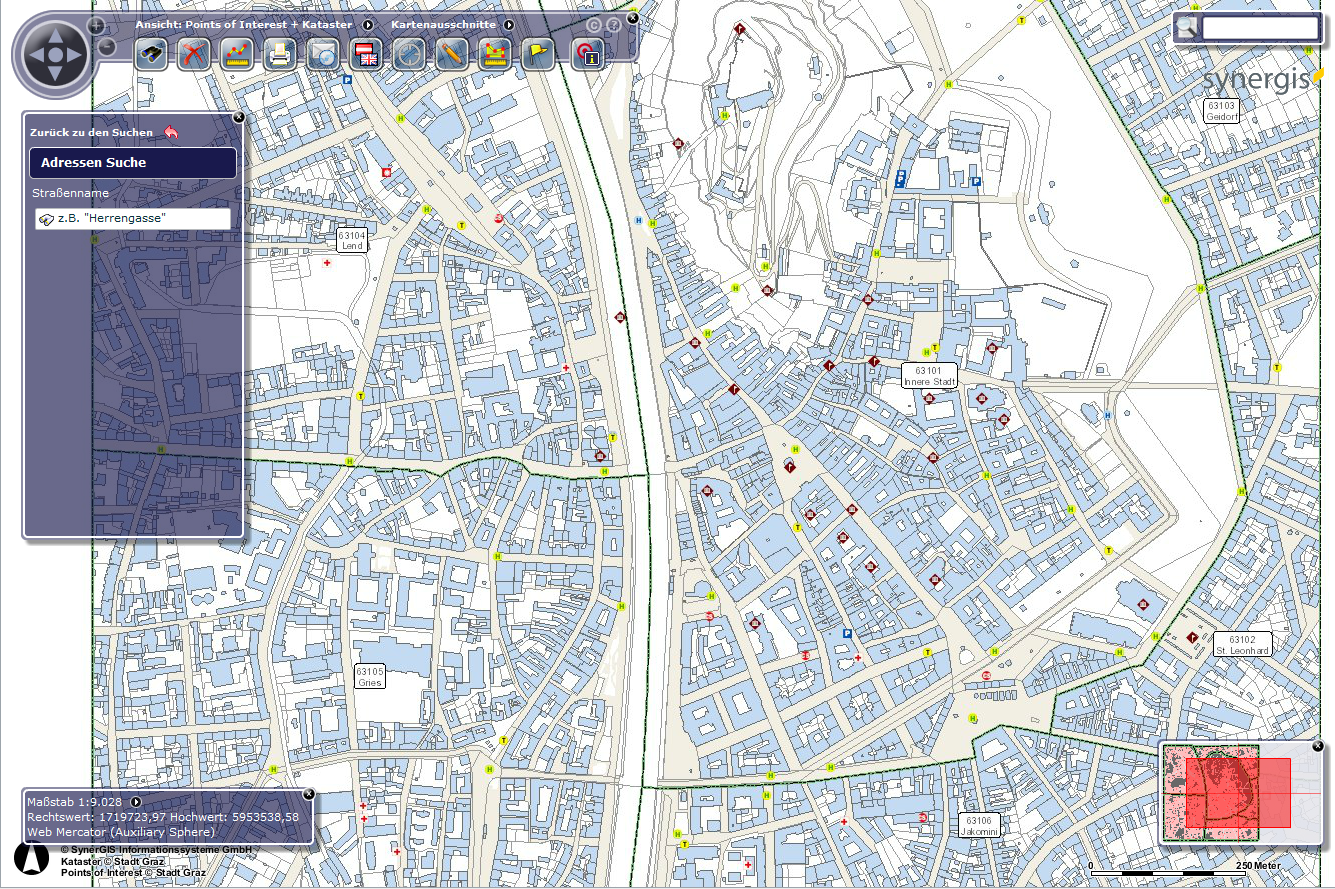Screen dimensions: 1335x889
Task: Open the print map tool
Action: tap(279, 55)
